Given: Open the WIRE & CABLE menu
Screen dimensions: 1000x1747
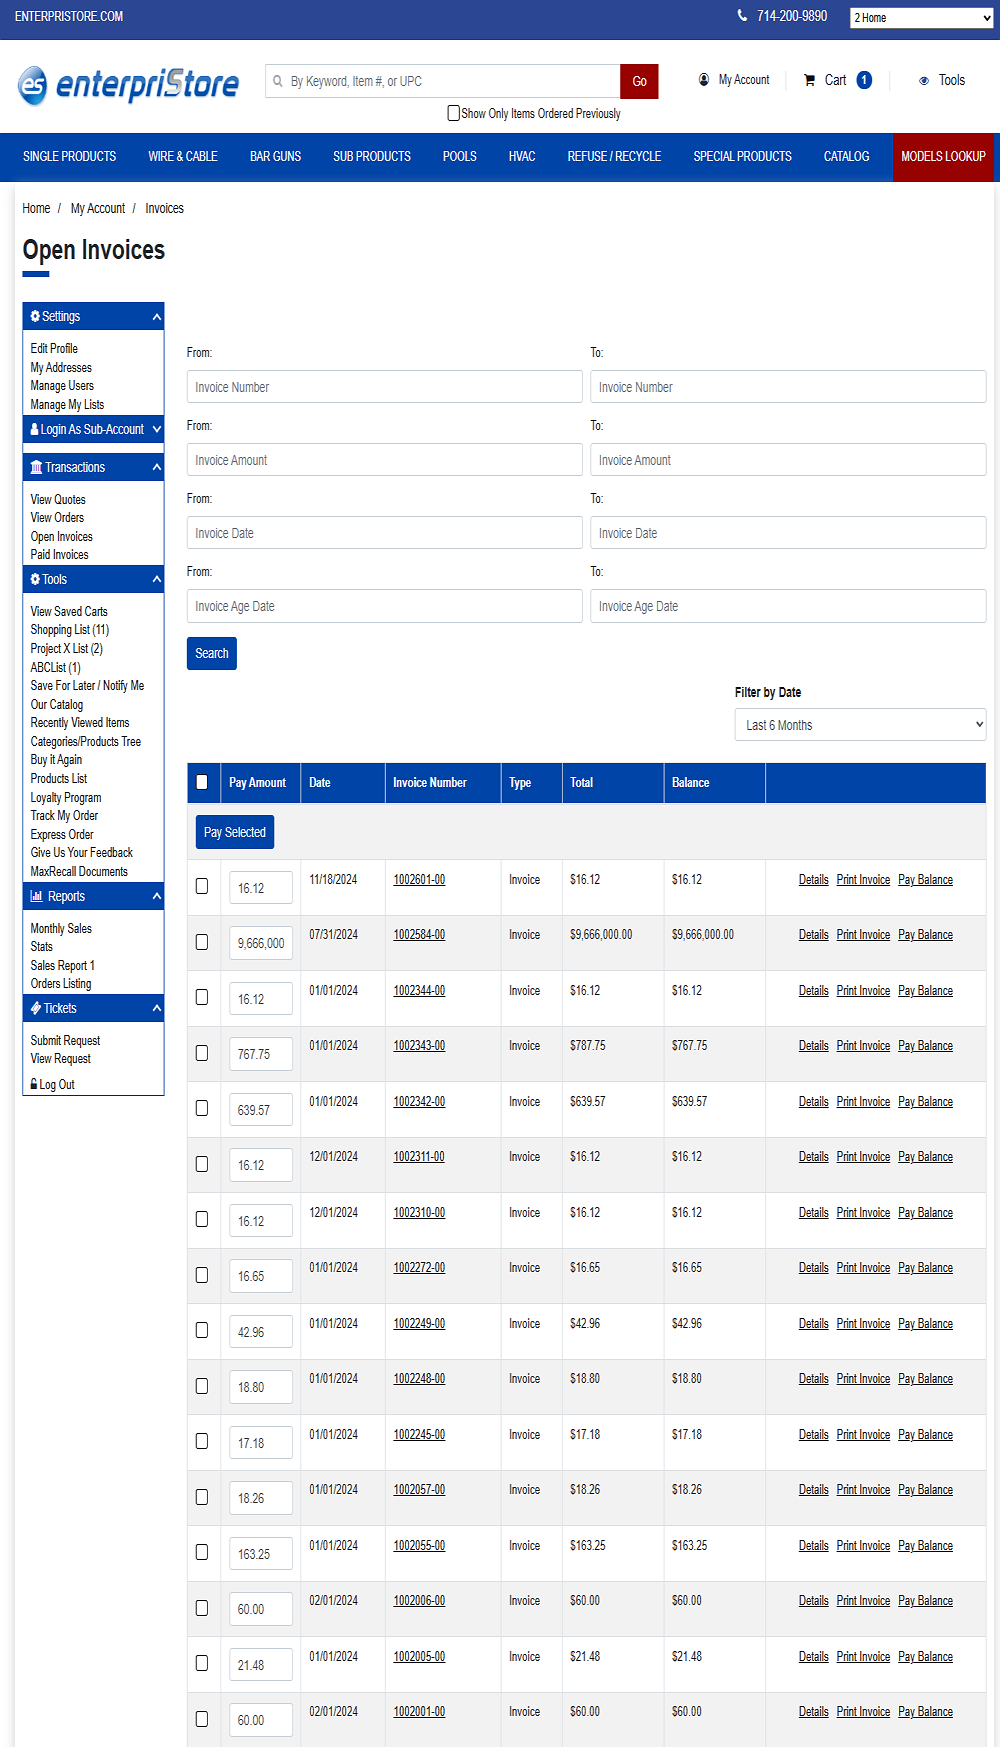Looking at the screenshot, I should point(183,157).
